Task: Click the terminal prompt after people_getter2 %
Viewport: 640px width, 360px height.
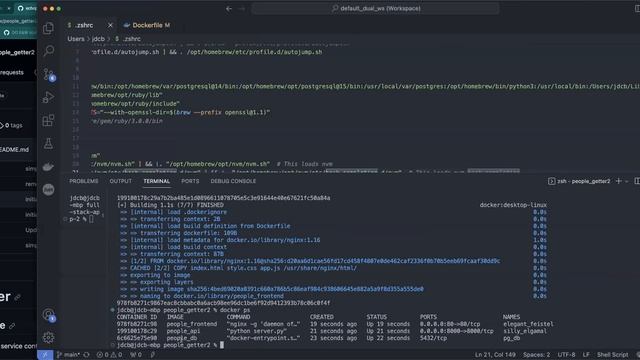Action: click(x=222, y=345)
